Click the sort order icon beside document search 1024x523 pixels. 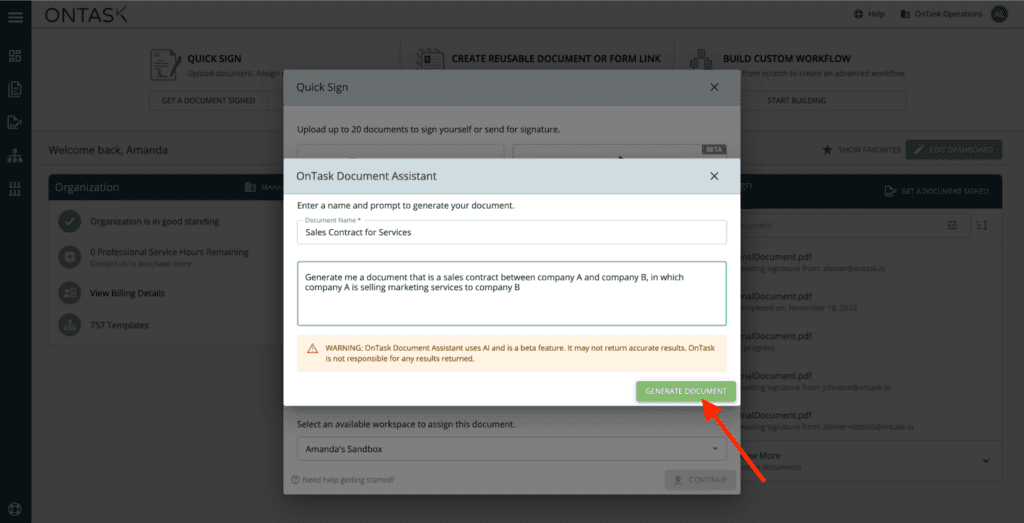982,225
